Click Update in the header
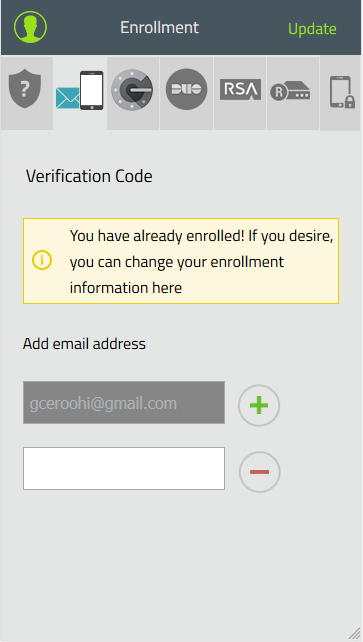The height and width of the screenshot is (642, 363). point(312,29)
